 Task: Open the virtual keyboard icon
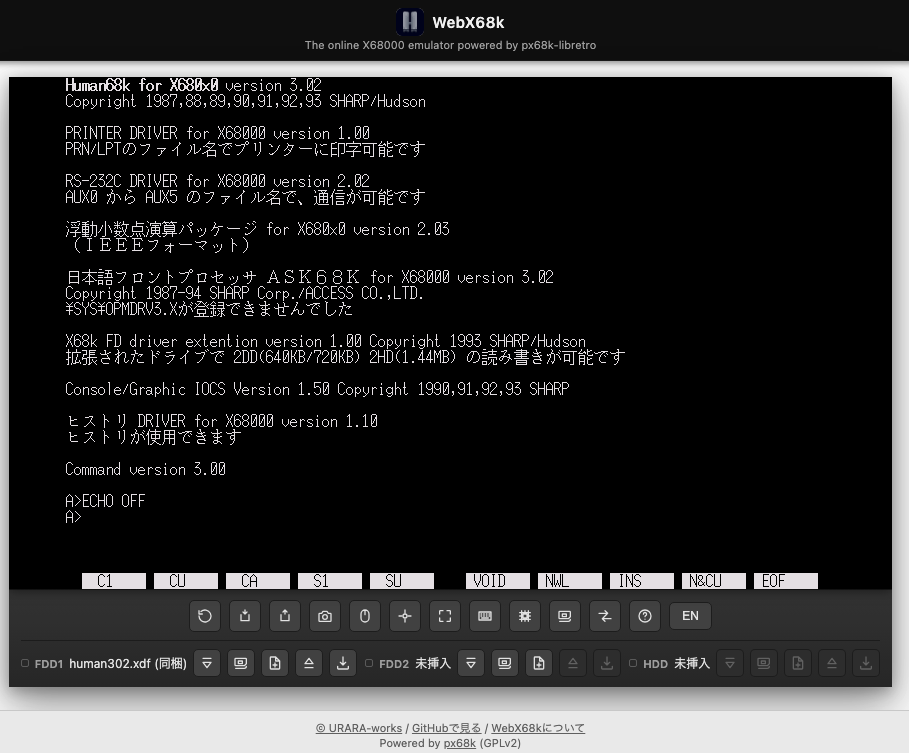(x=485, y=616)
